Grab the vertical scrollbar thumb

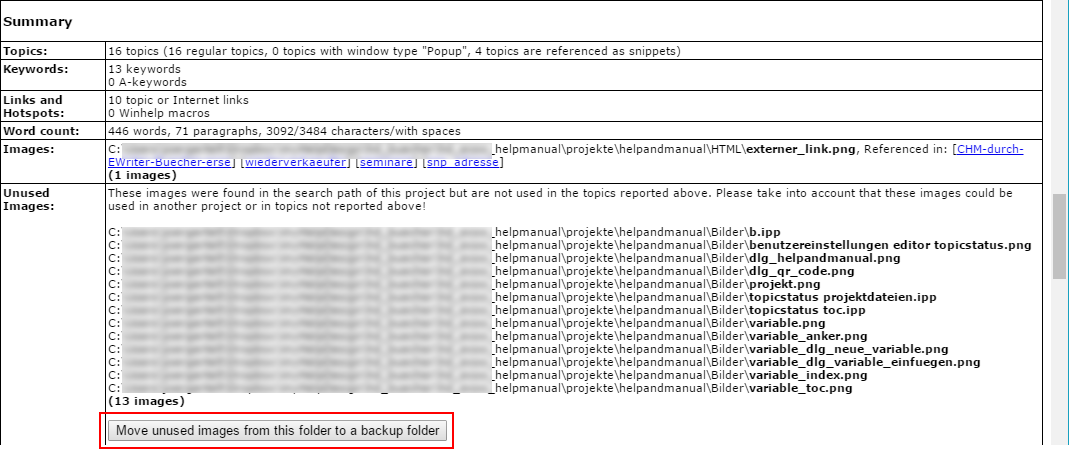pyautogui.click(x=1059, y=235)
